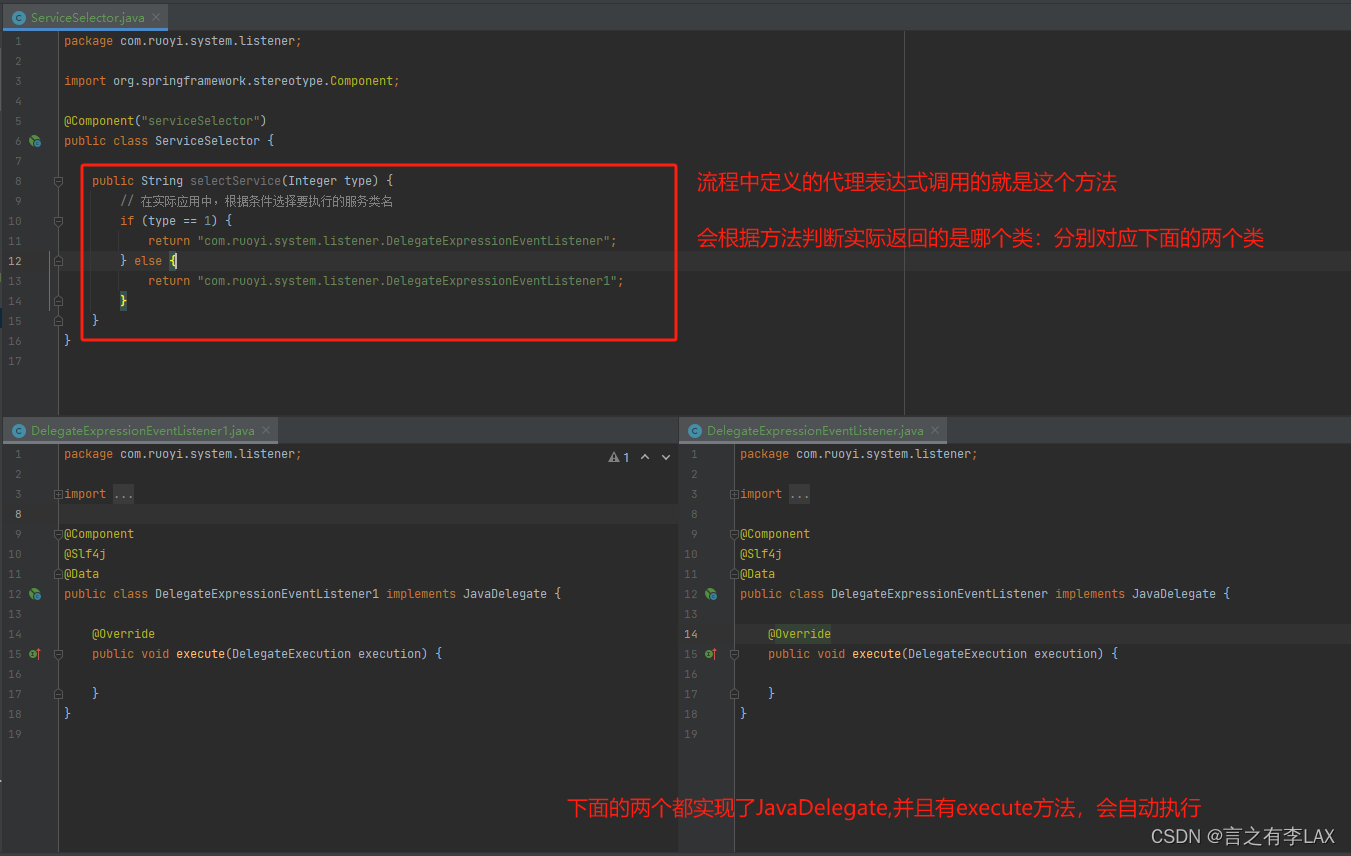Click fold marker at @Data in DelegateExpressionEventListener1.java
This screenshot has width=1351, height=856.
60,574
